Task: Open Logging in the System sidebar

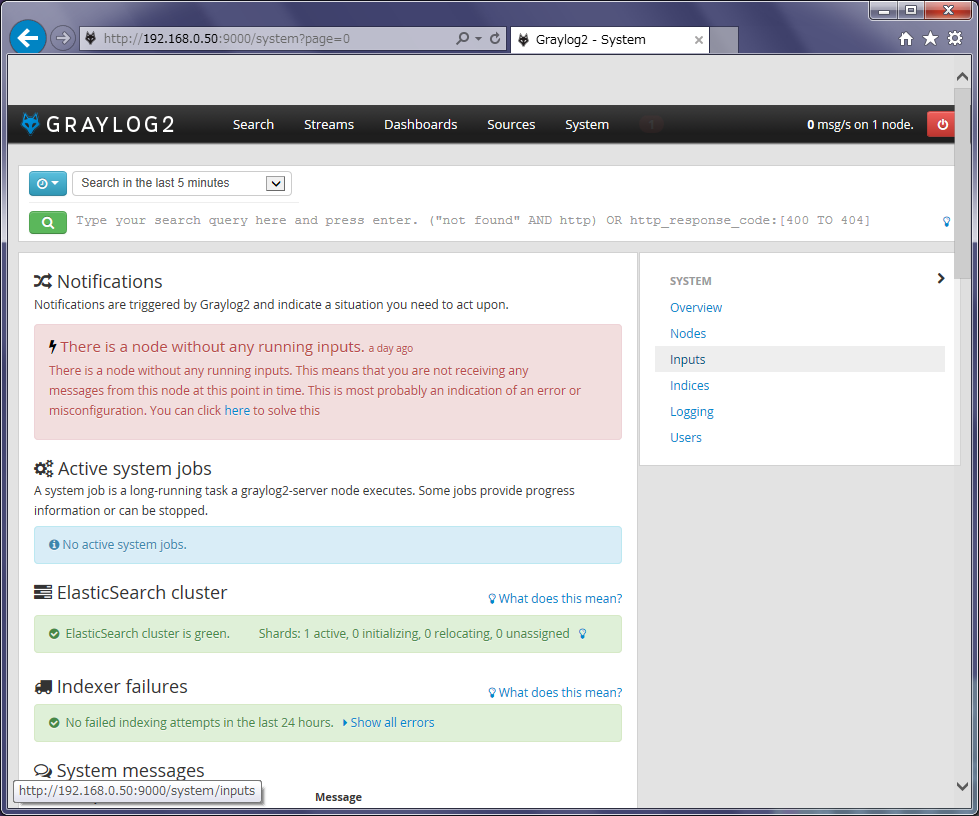Action: coord(692,411)
